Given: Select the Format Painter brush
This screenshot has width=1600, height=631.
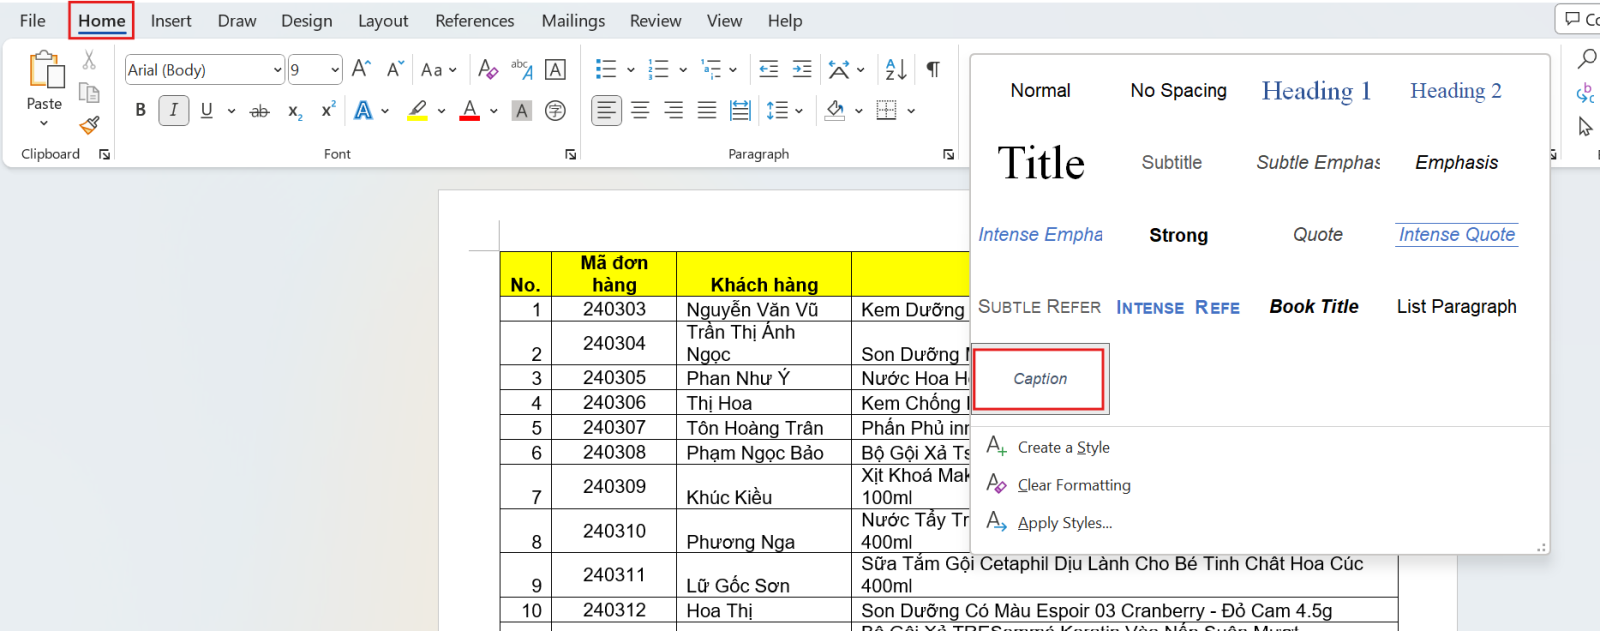Looking at the screenshot, I should tap(89, 125).
